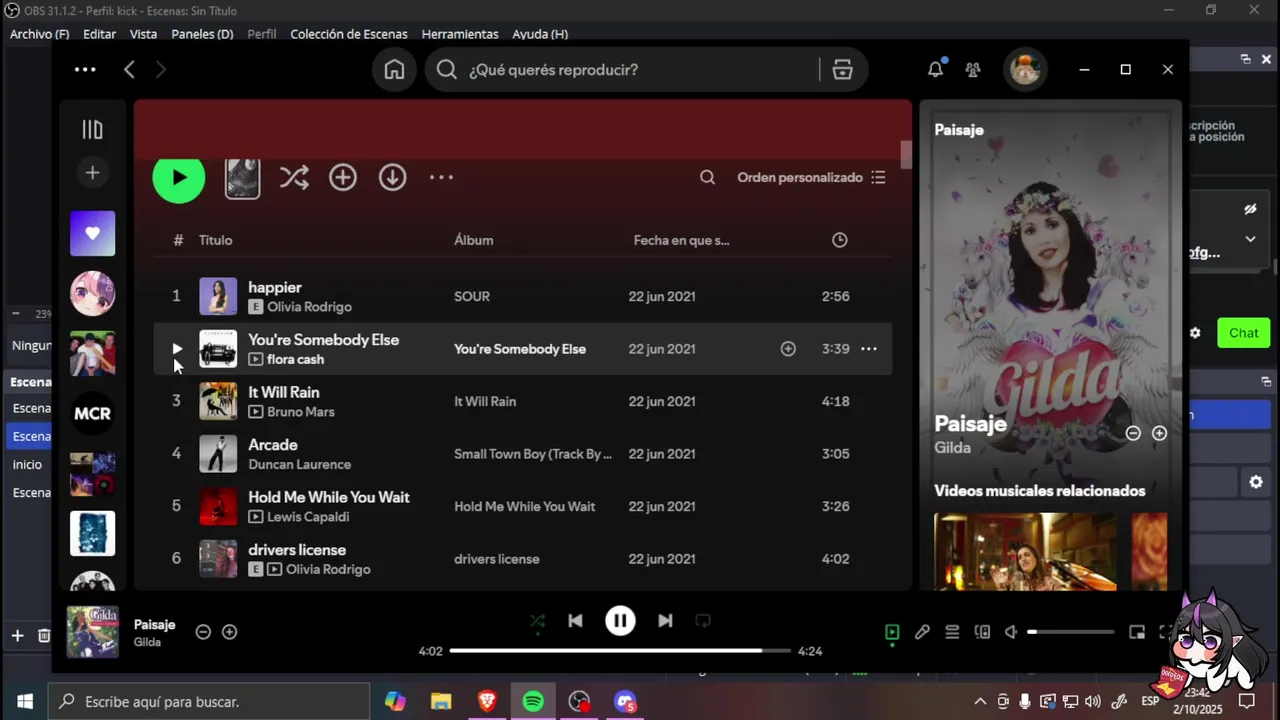
Task: Add Paisaje with plus in right panel
Action: coord(1160,433)
